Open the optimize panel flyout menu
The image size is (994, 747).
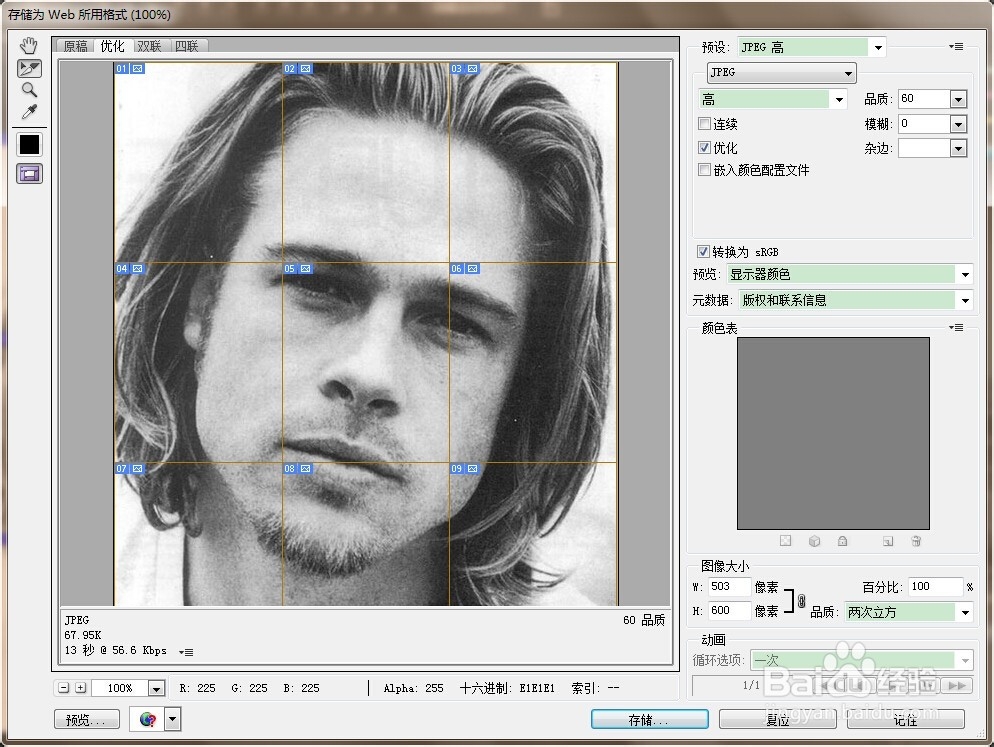[956, 46]
